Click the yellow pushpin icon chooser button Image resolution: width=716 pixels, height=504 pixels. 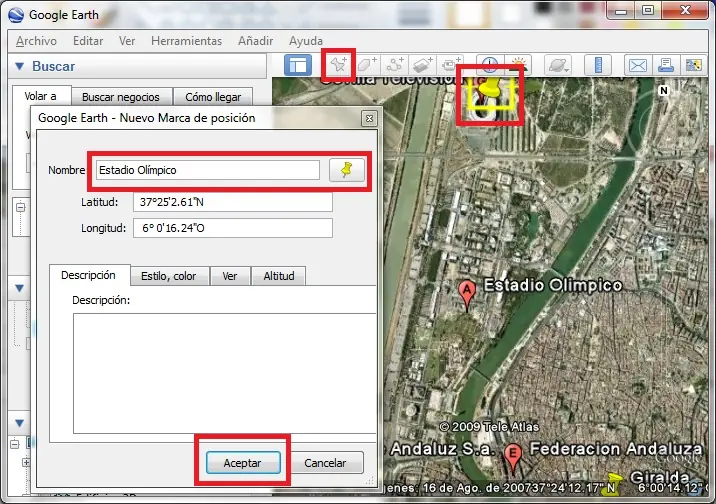tap(347, 170)
